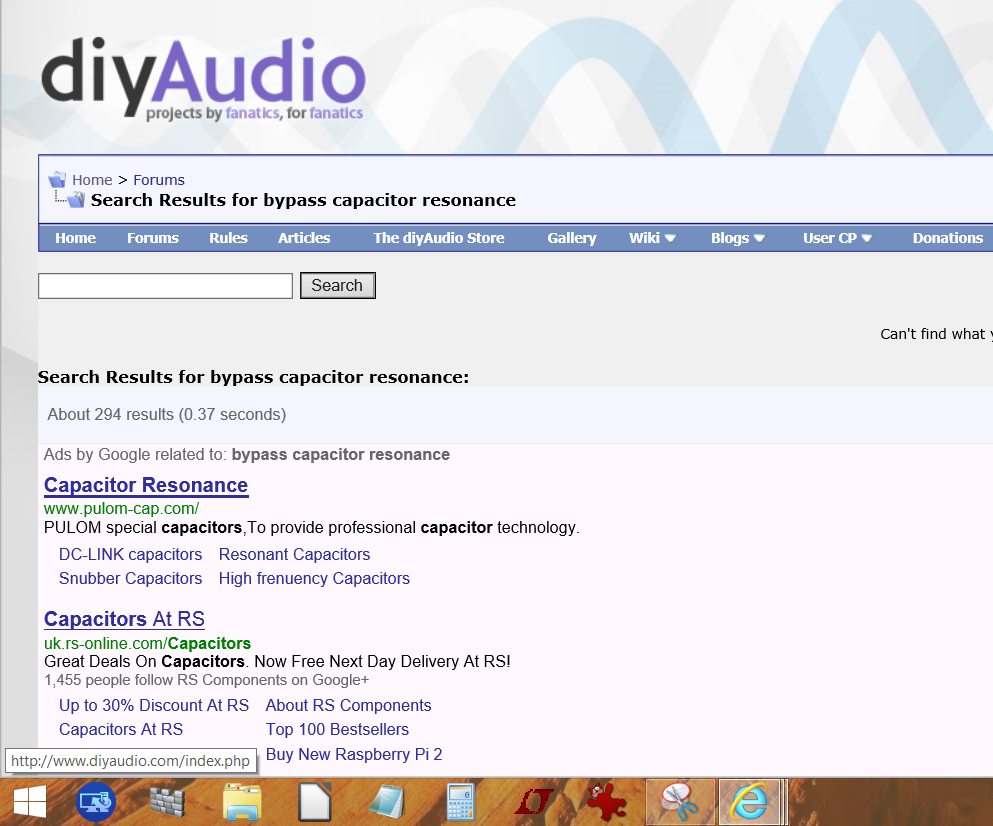Image resolution: width=993 pixels, height=826 pixels.
Task: Open Capacitors At RS sublink
Action: (x=121, y=730)
